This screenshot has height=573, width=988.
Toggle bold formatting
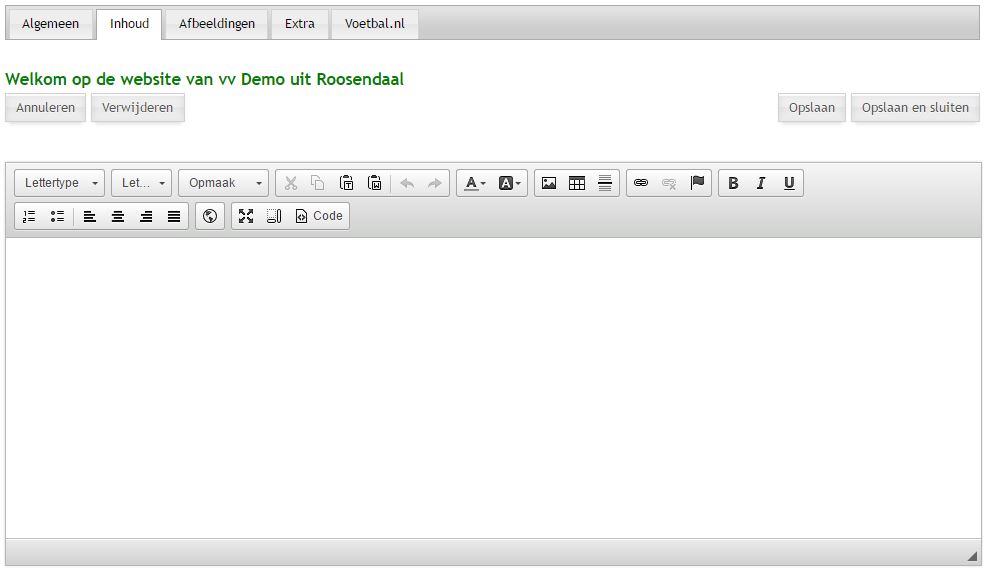733,183
